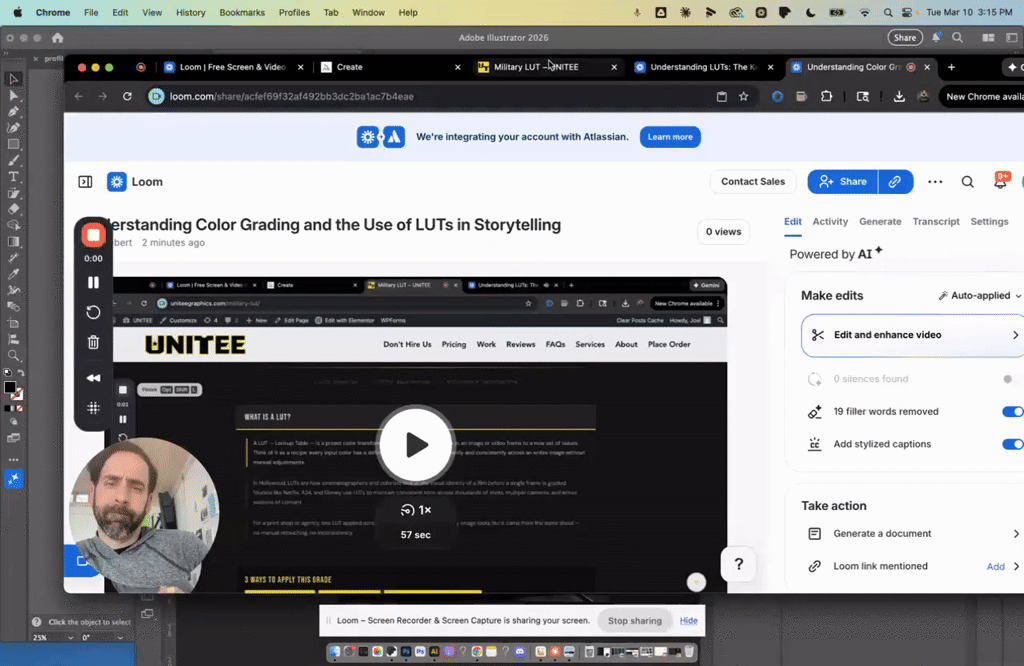Switch to the Transcript tab

936,222
